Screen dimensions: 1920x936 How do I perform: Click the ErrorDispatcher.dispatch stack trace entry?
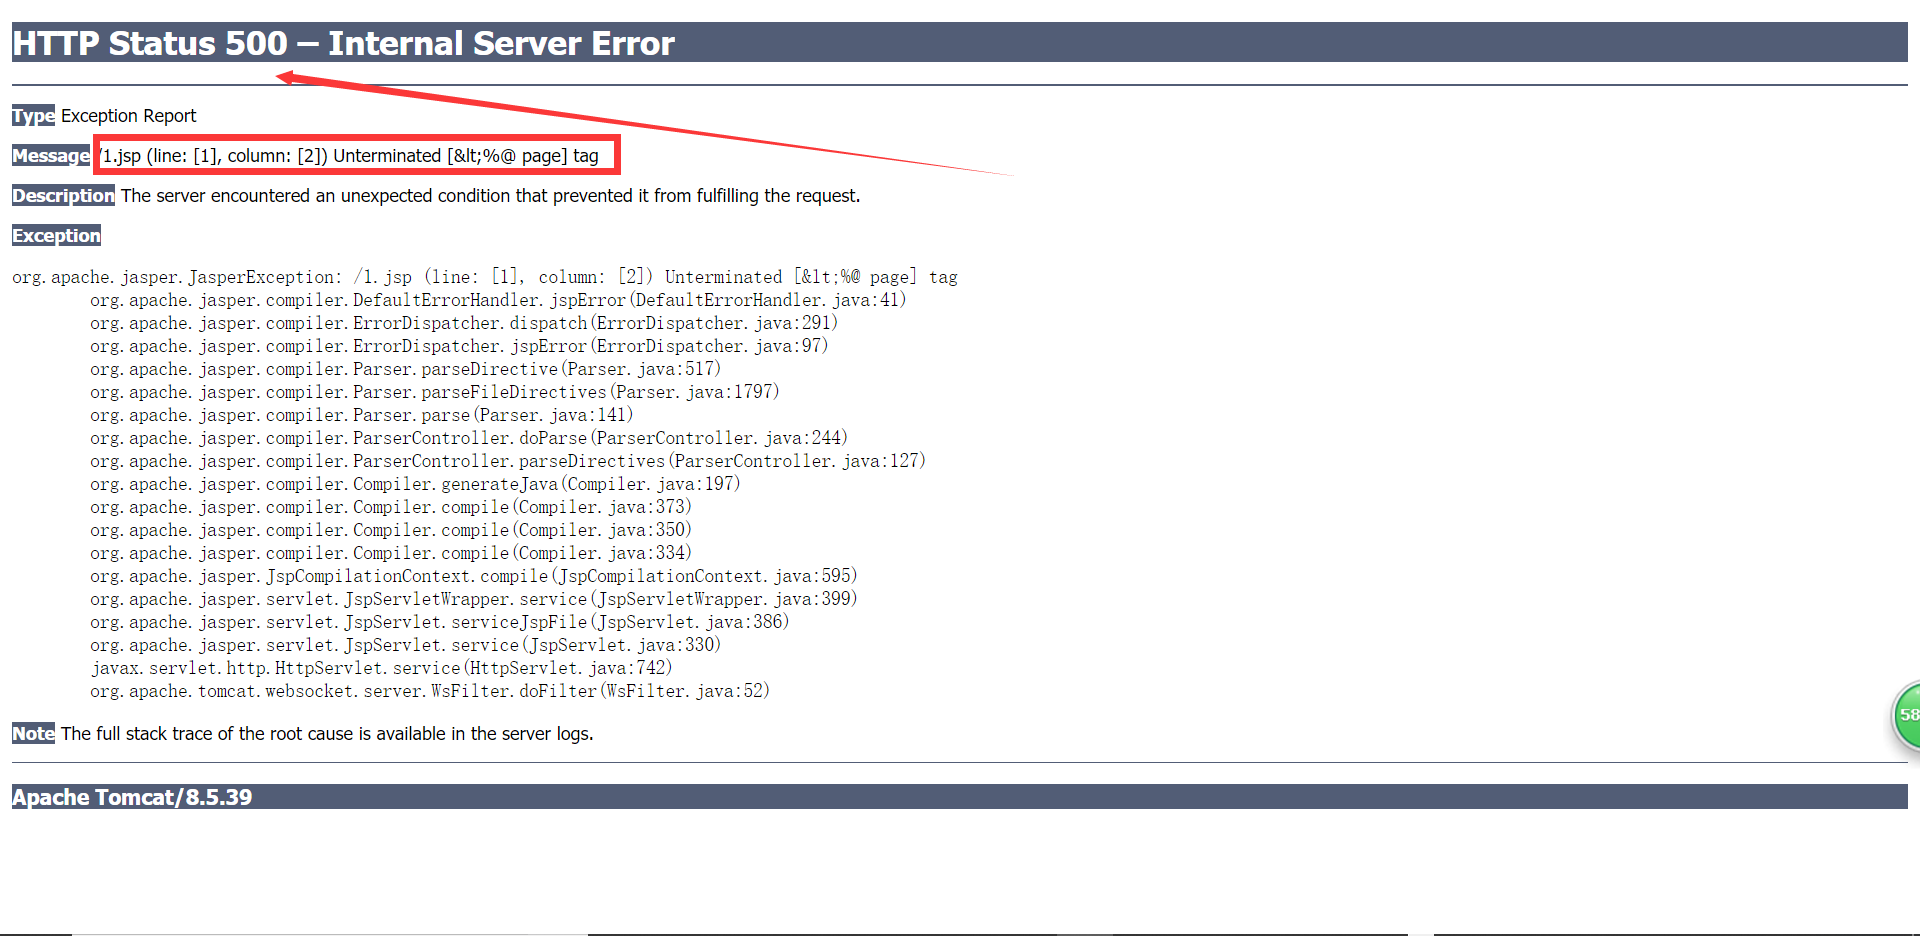pos(463,322)
